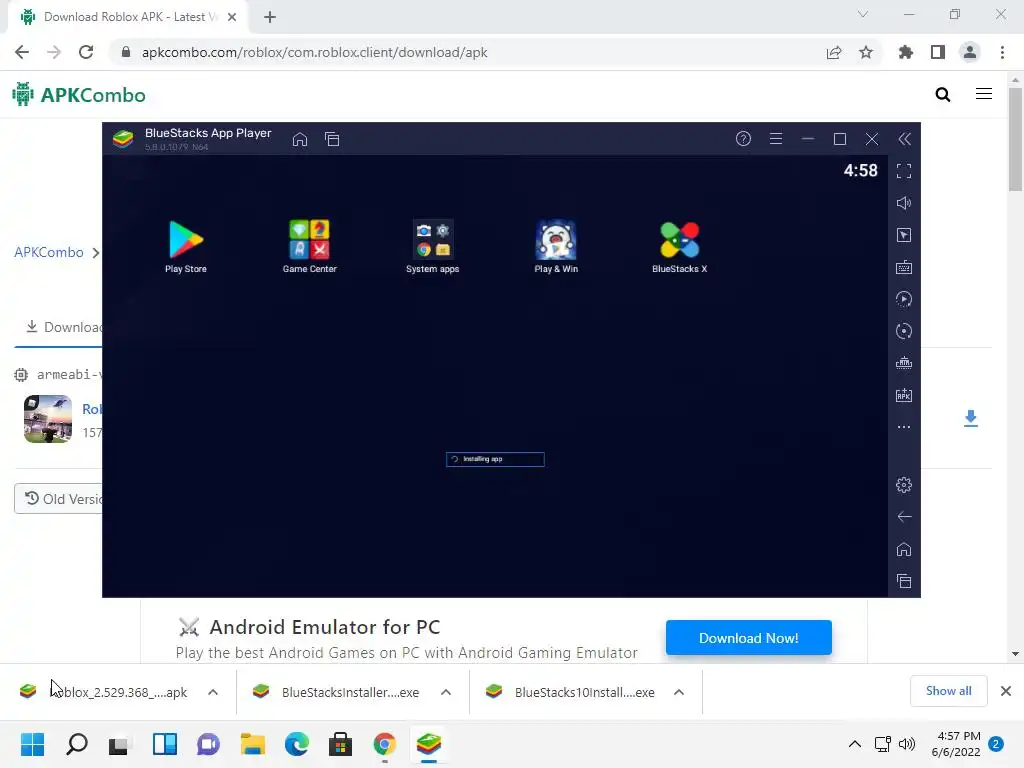Reload the page in Chrome
This screenshot has height=768, width=1024.
pos(86,52)
